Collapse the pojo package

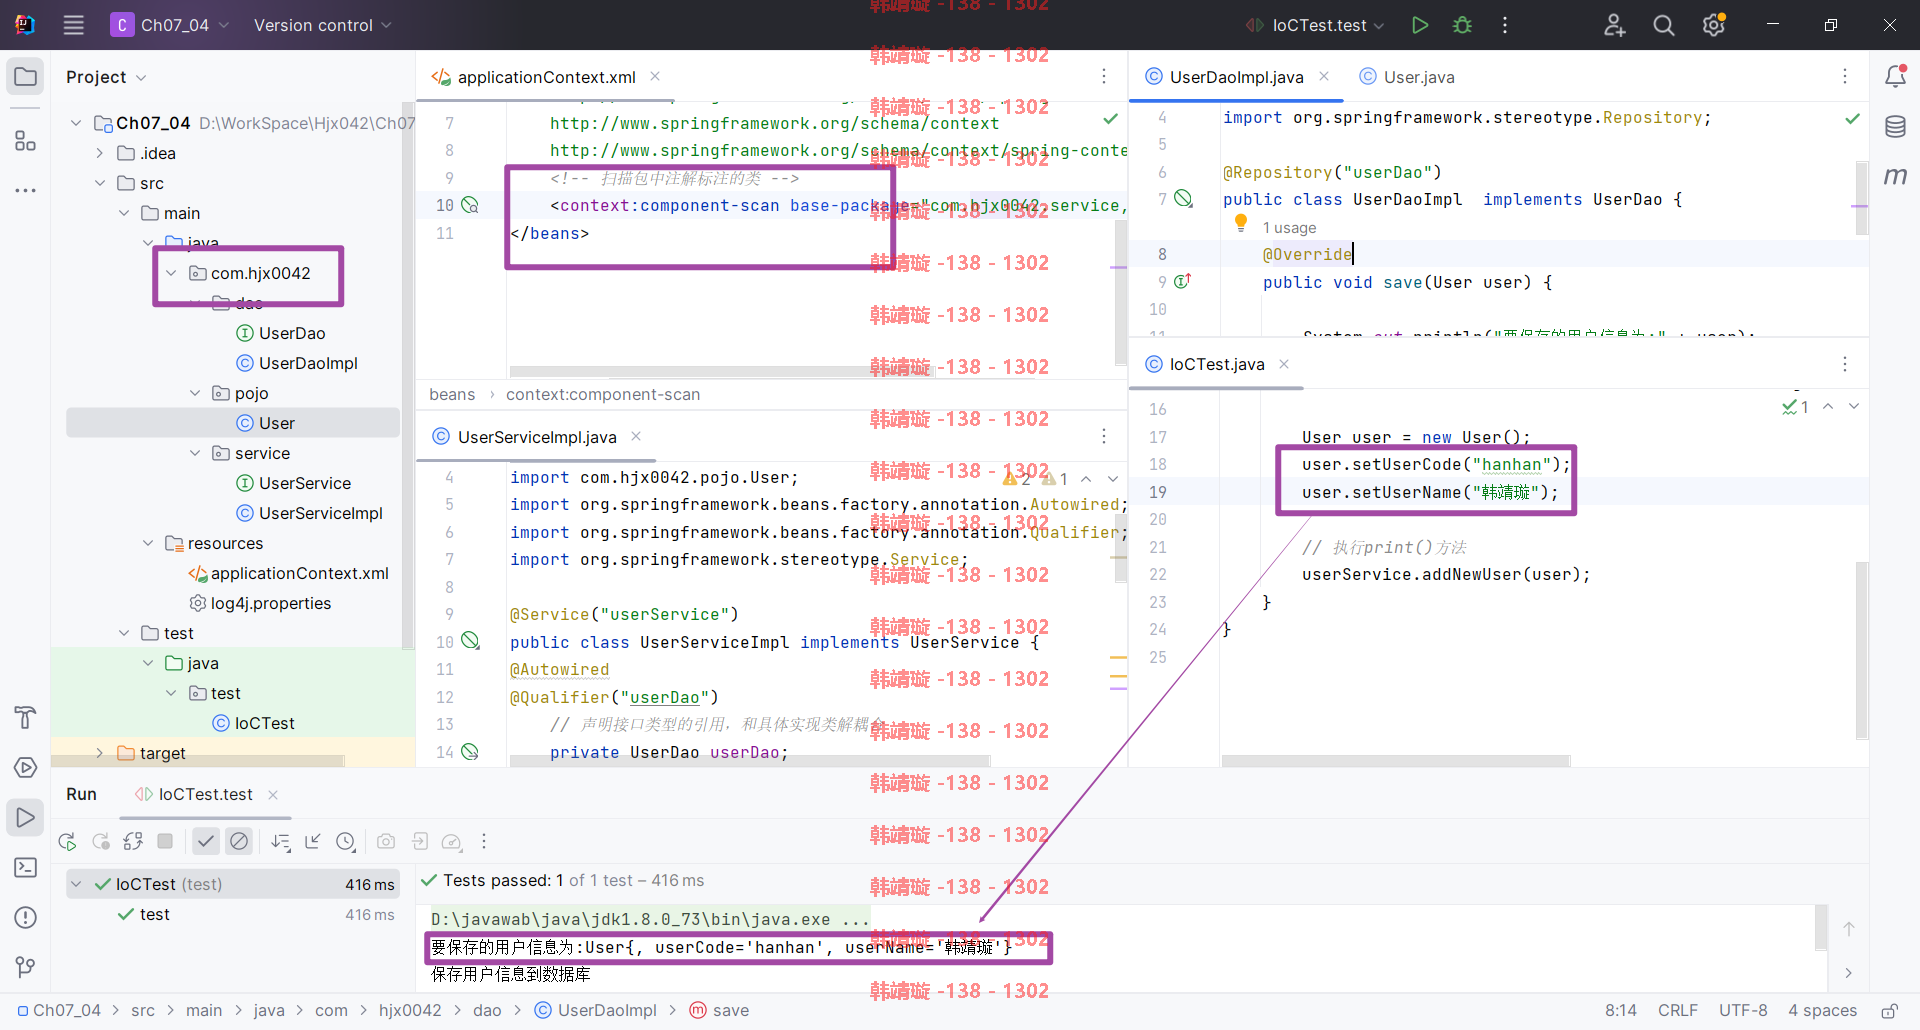(195, 393)
